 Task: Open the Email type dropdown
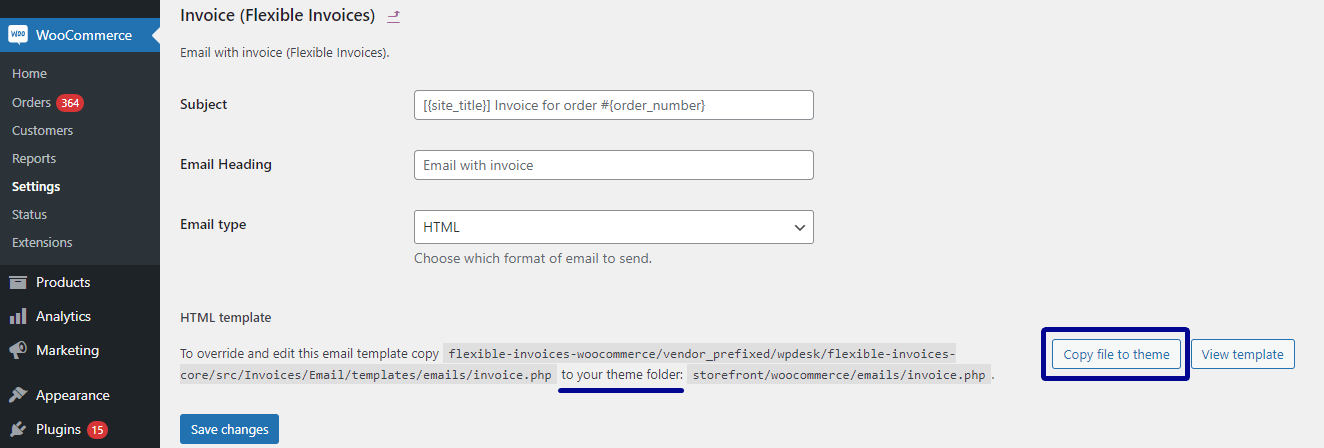[x=613, y=227]
